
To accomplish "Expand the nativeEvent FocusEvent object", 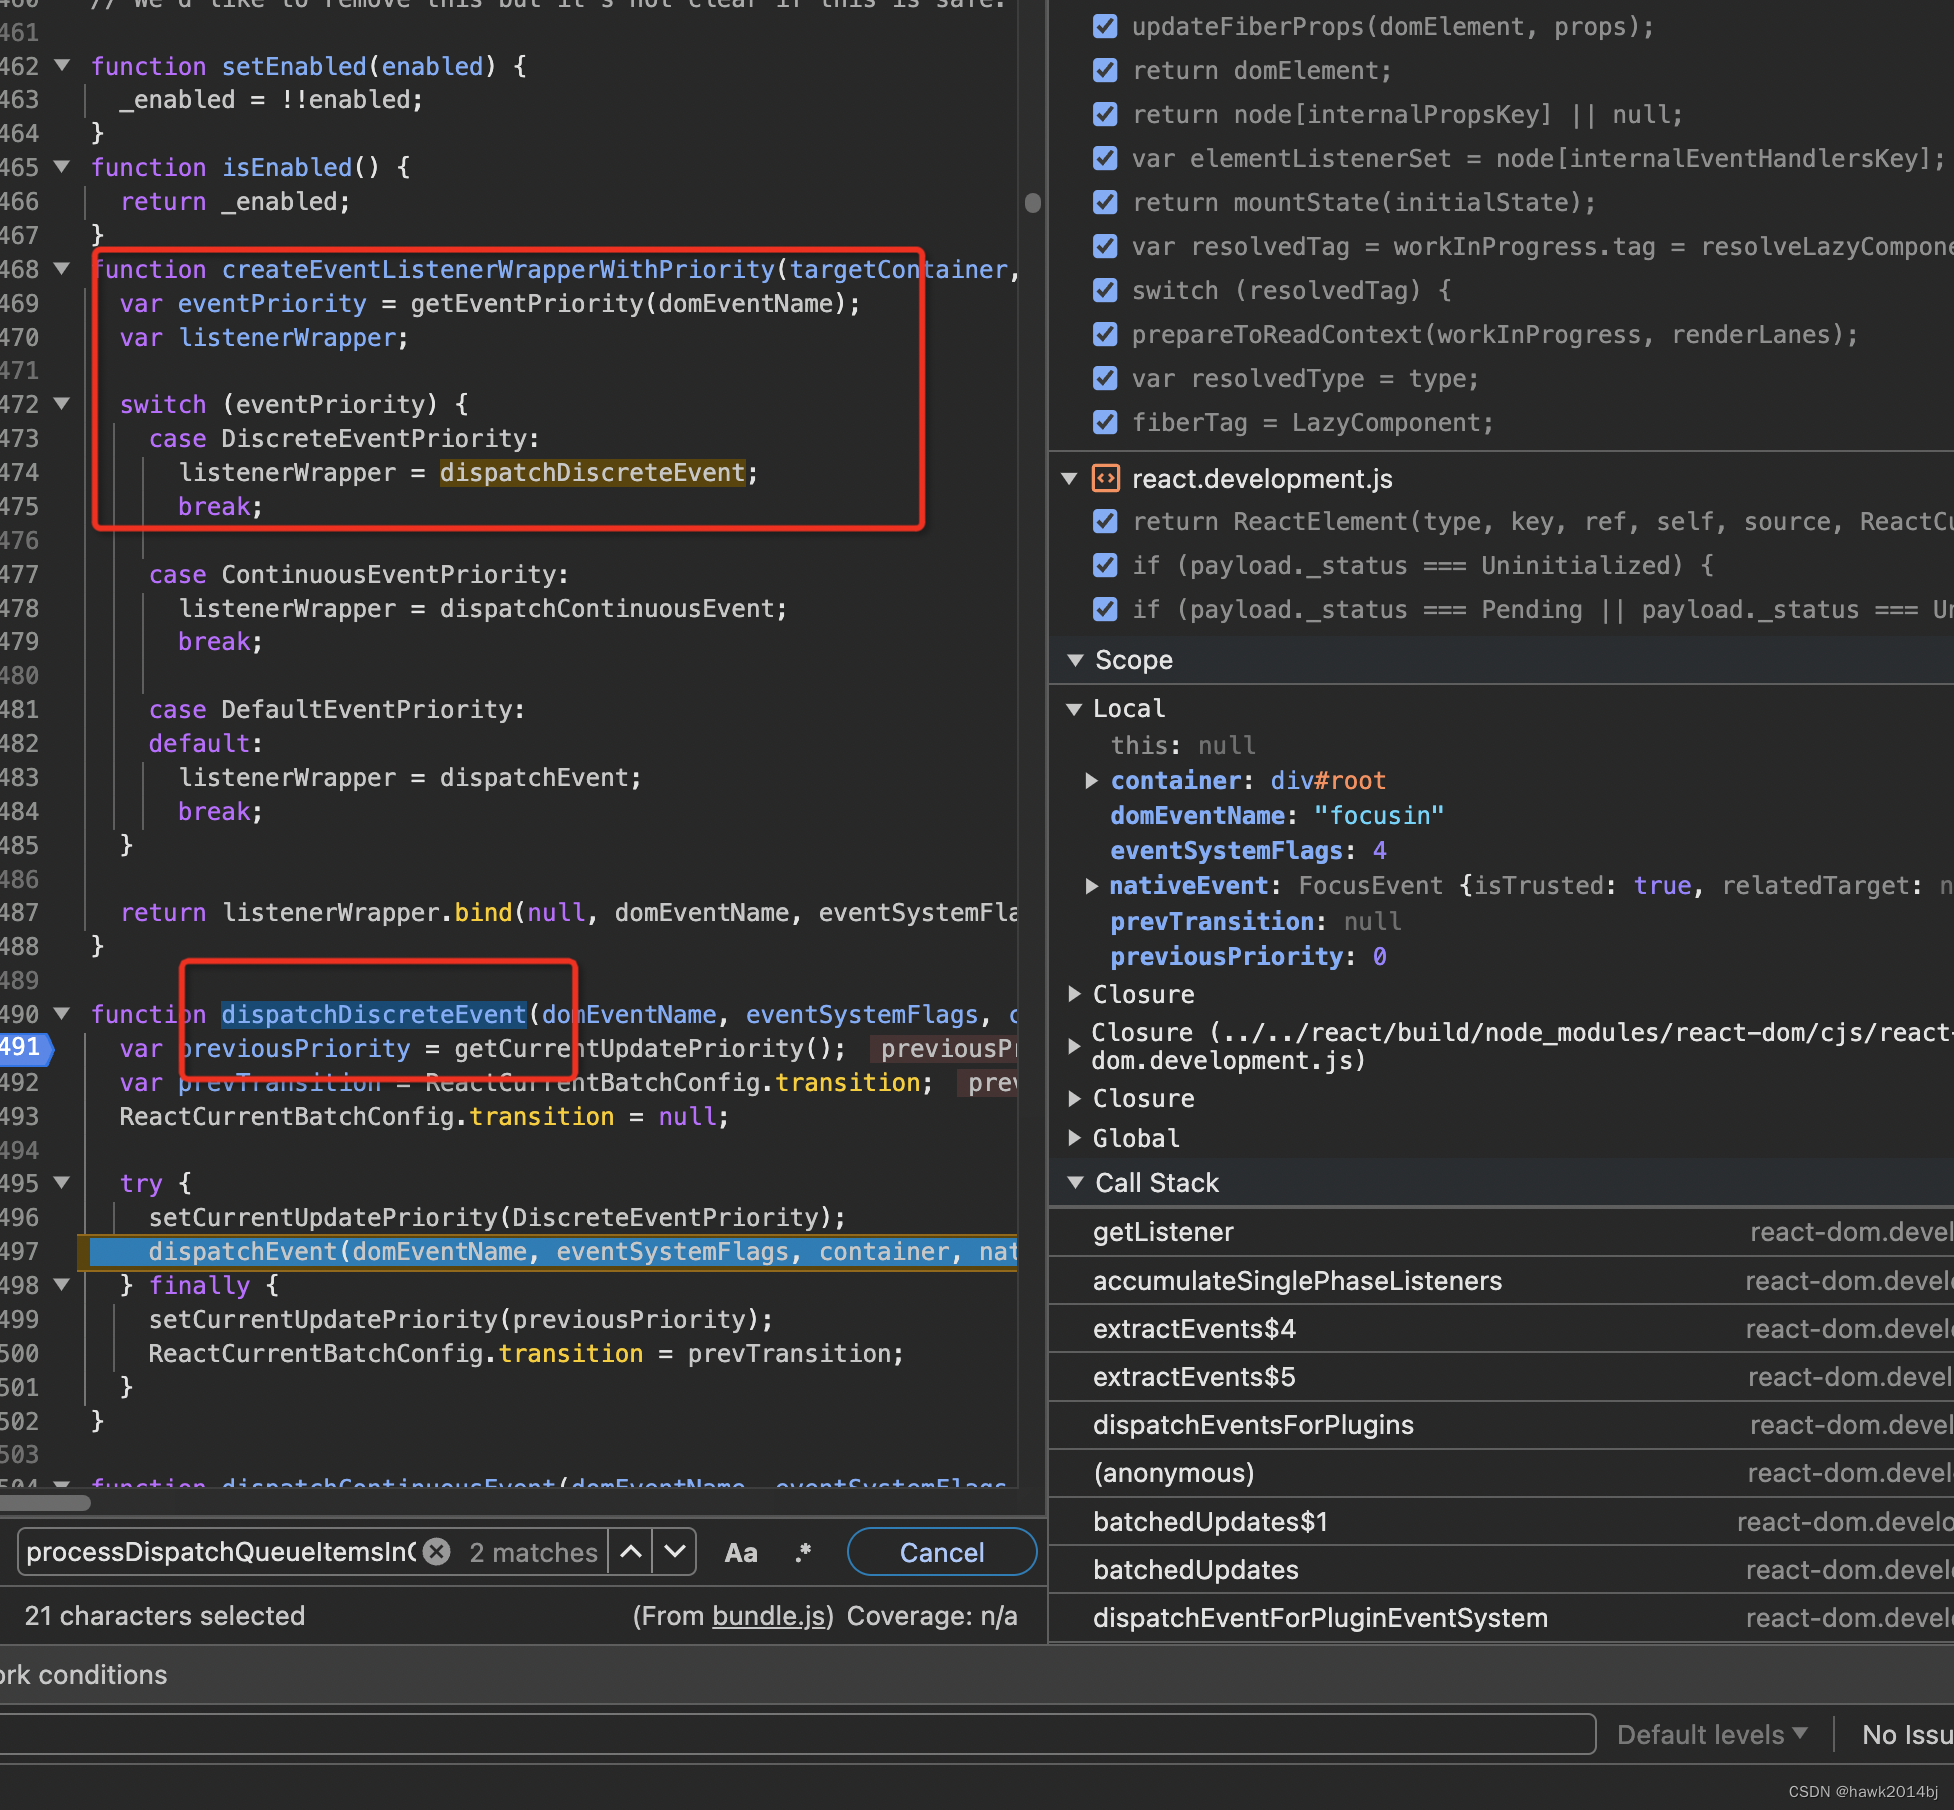I will 1092,886.
